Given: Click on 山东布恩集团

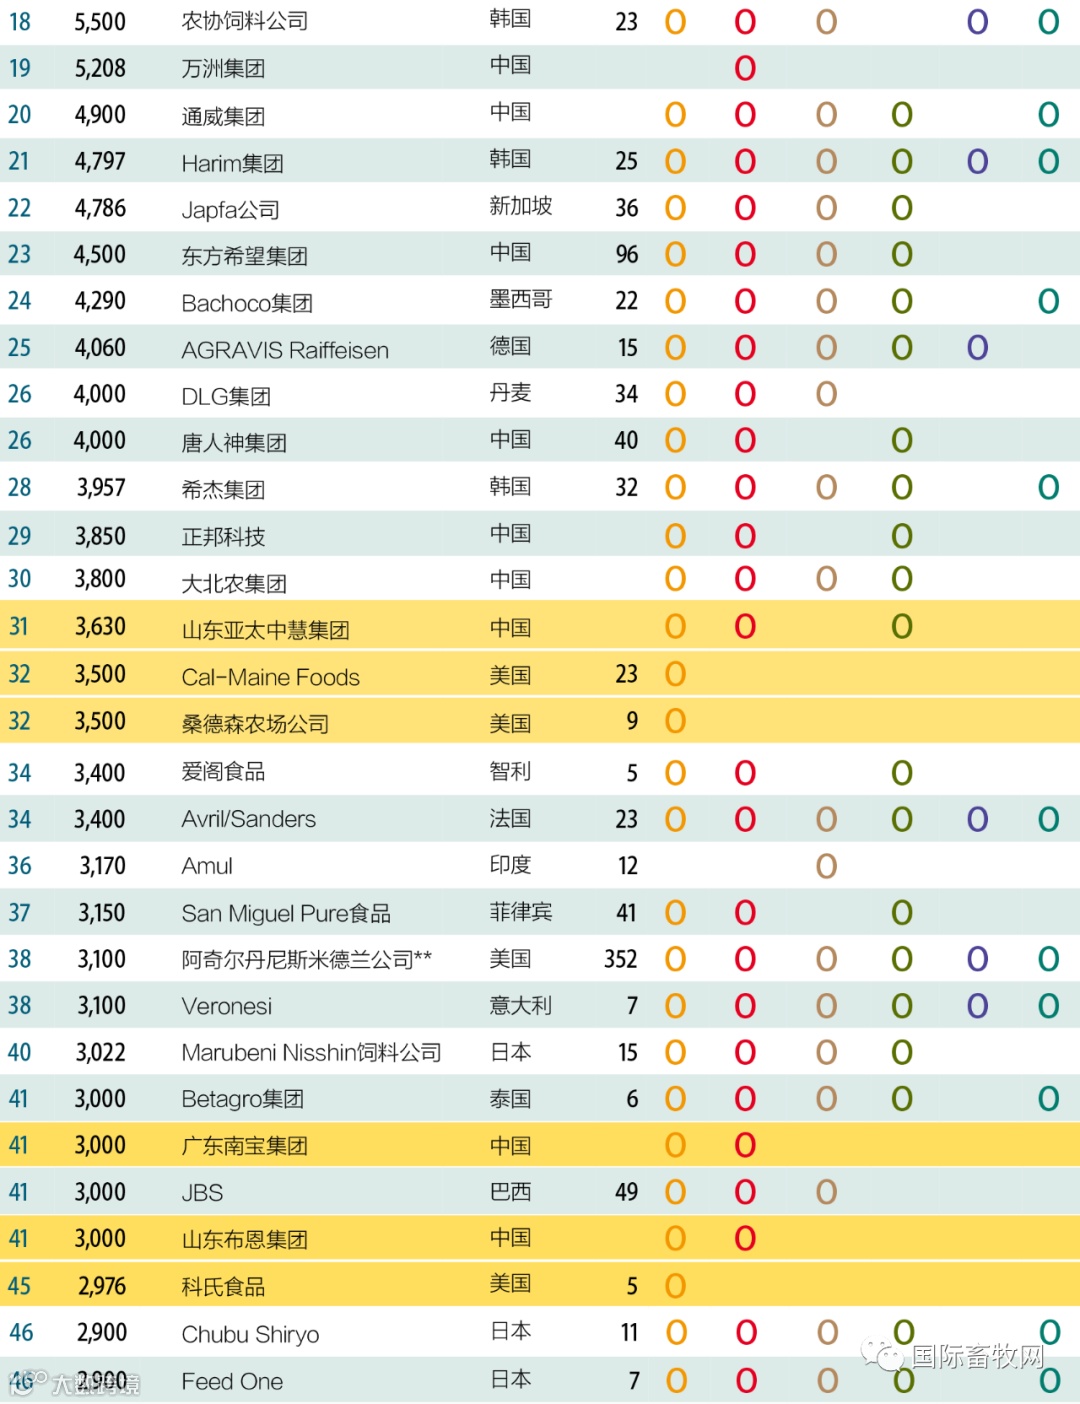Looking at the screenshot, I should tap(245, 1240).
